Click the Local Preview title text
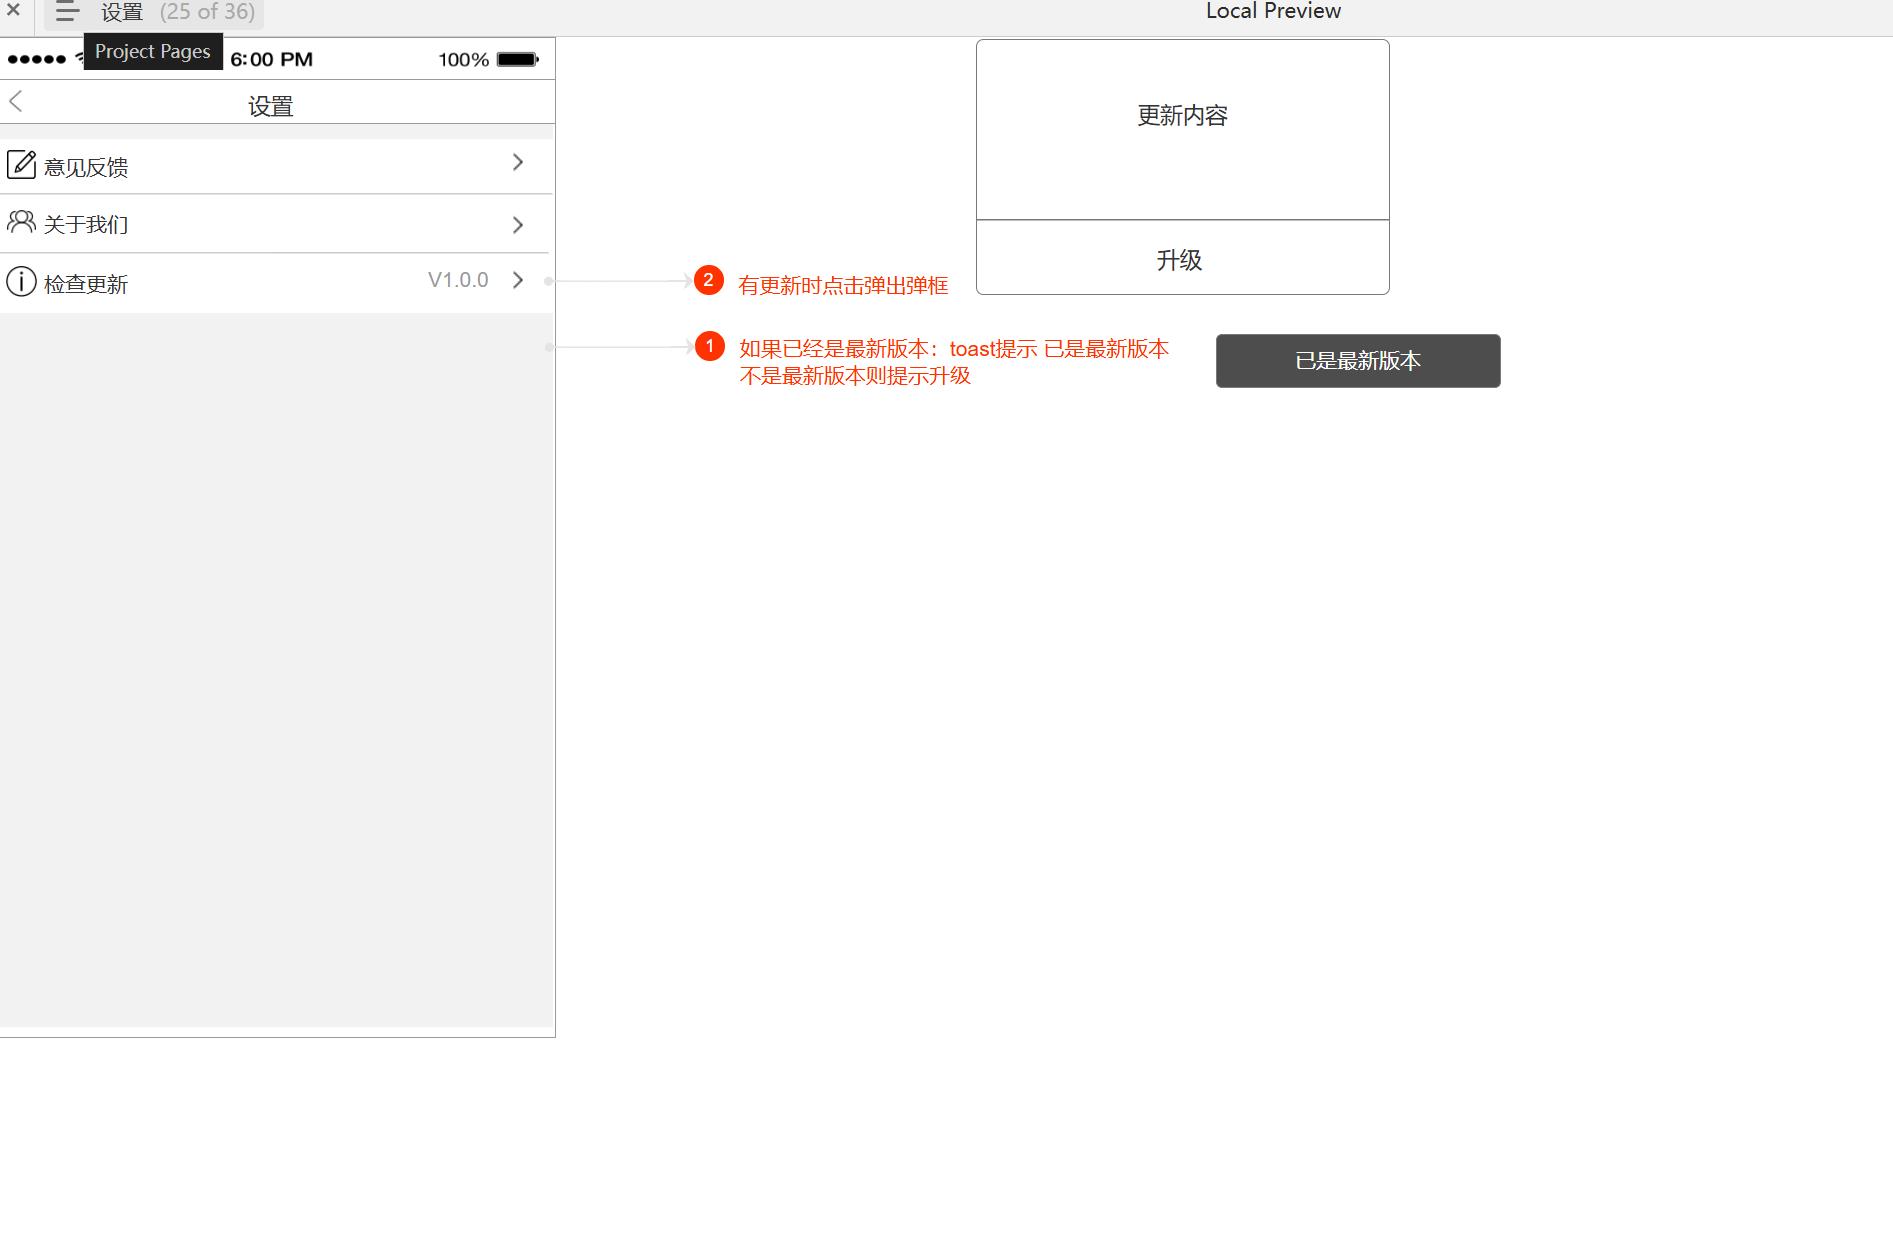Viewport: 1893px width, 1245px height. 1273,11
